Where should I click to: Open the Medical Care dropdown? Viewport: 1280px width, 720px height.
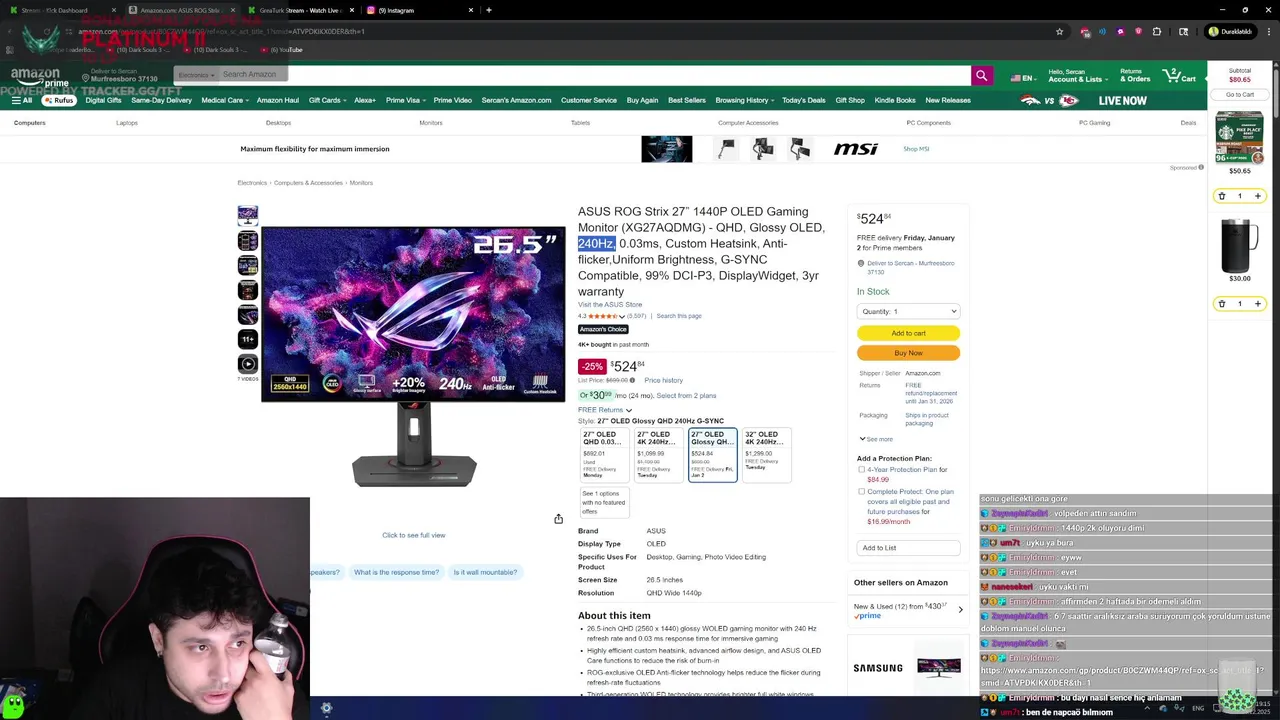[x=225, y=100]
